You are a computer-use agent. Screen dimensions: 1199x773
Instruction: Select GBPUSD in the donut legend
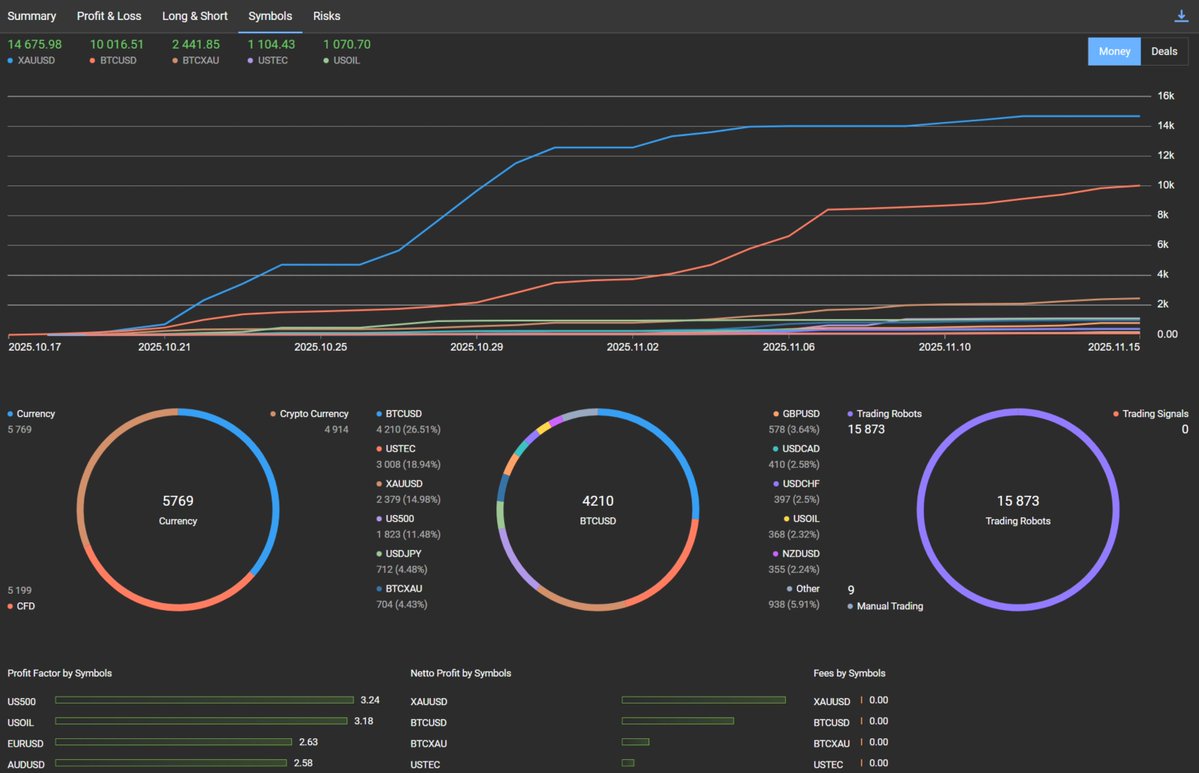point(796,414)
